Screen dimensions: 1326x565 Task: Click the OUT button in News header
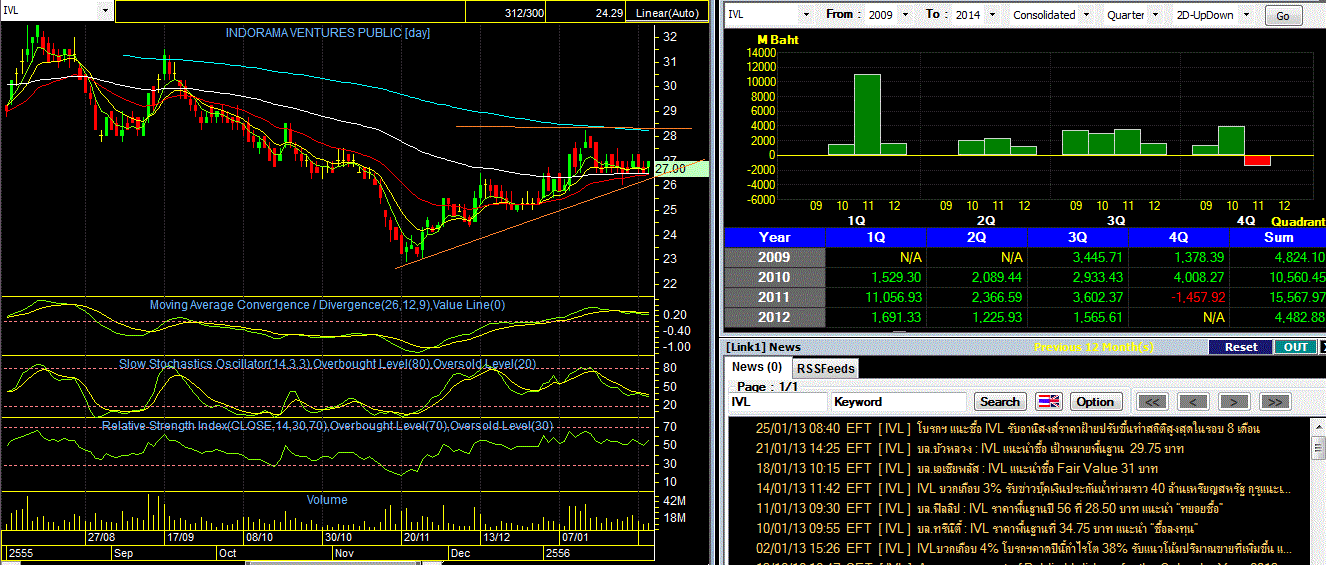(x=1296, y=347)
